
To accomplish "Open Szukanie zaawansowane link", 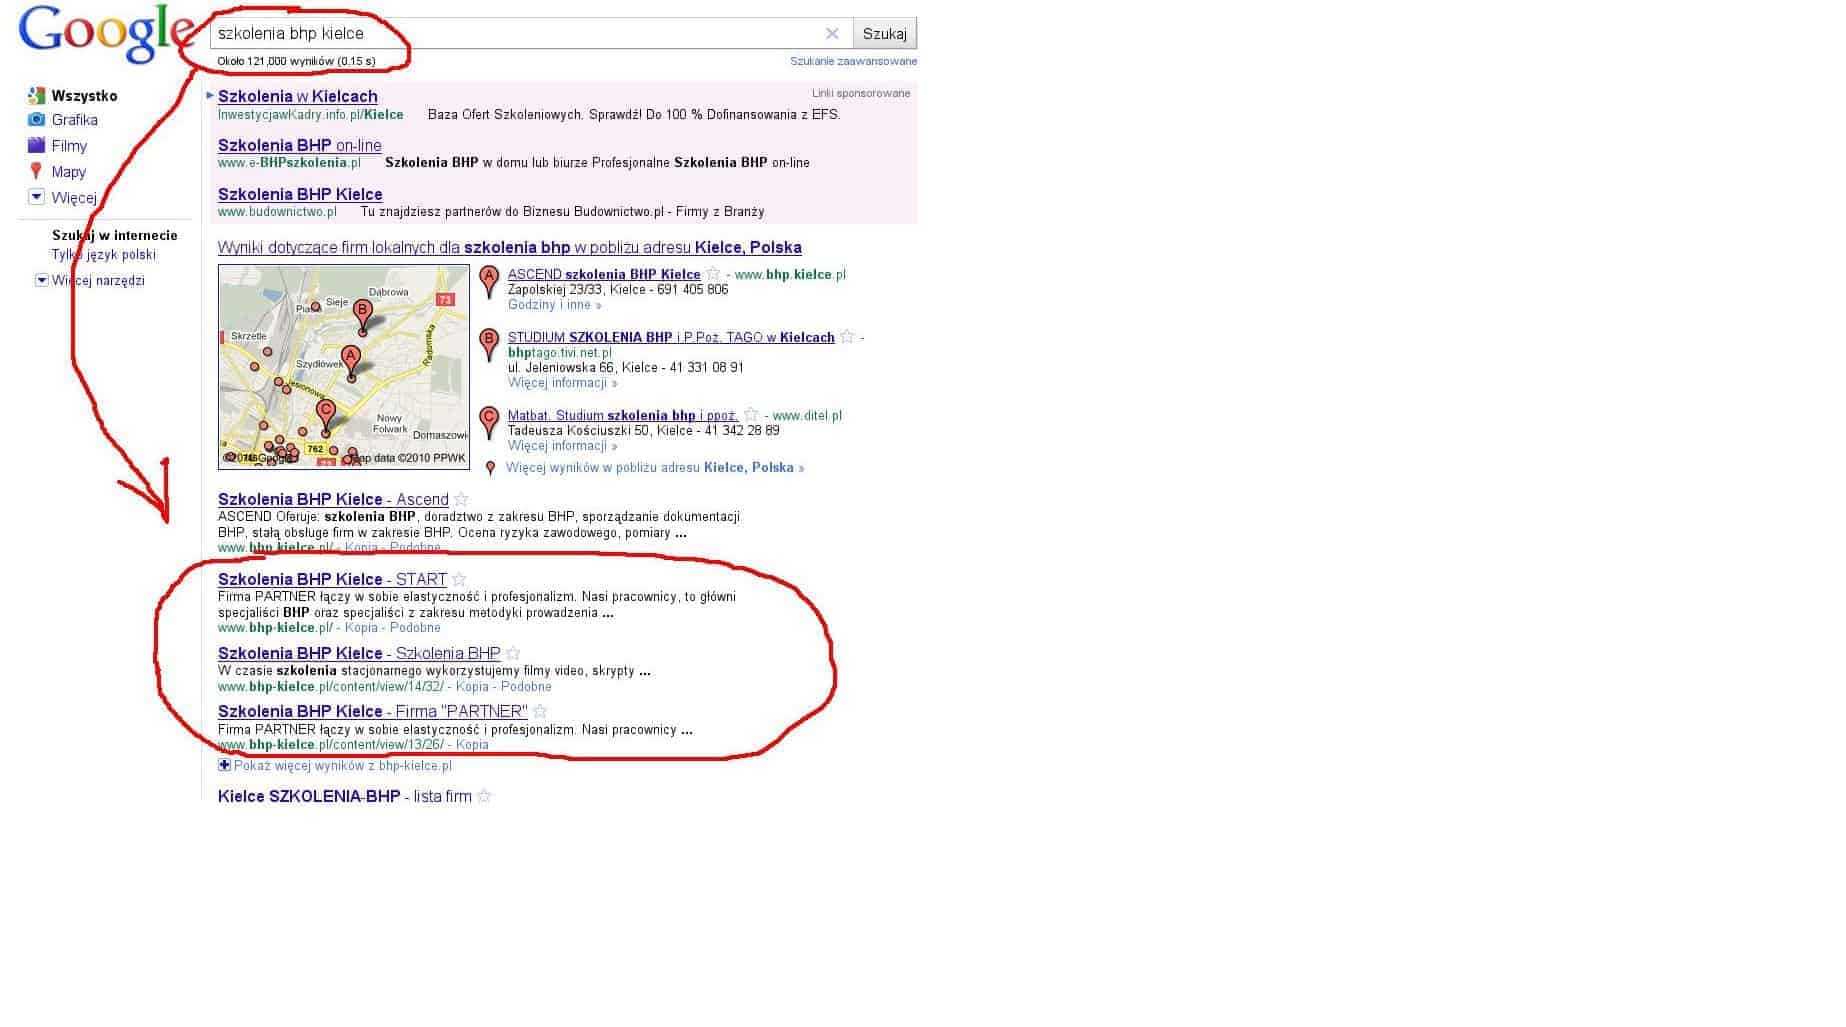I will coord(854,61).
